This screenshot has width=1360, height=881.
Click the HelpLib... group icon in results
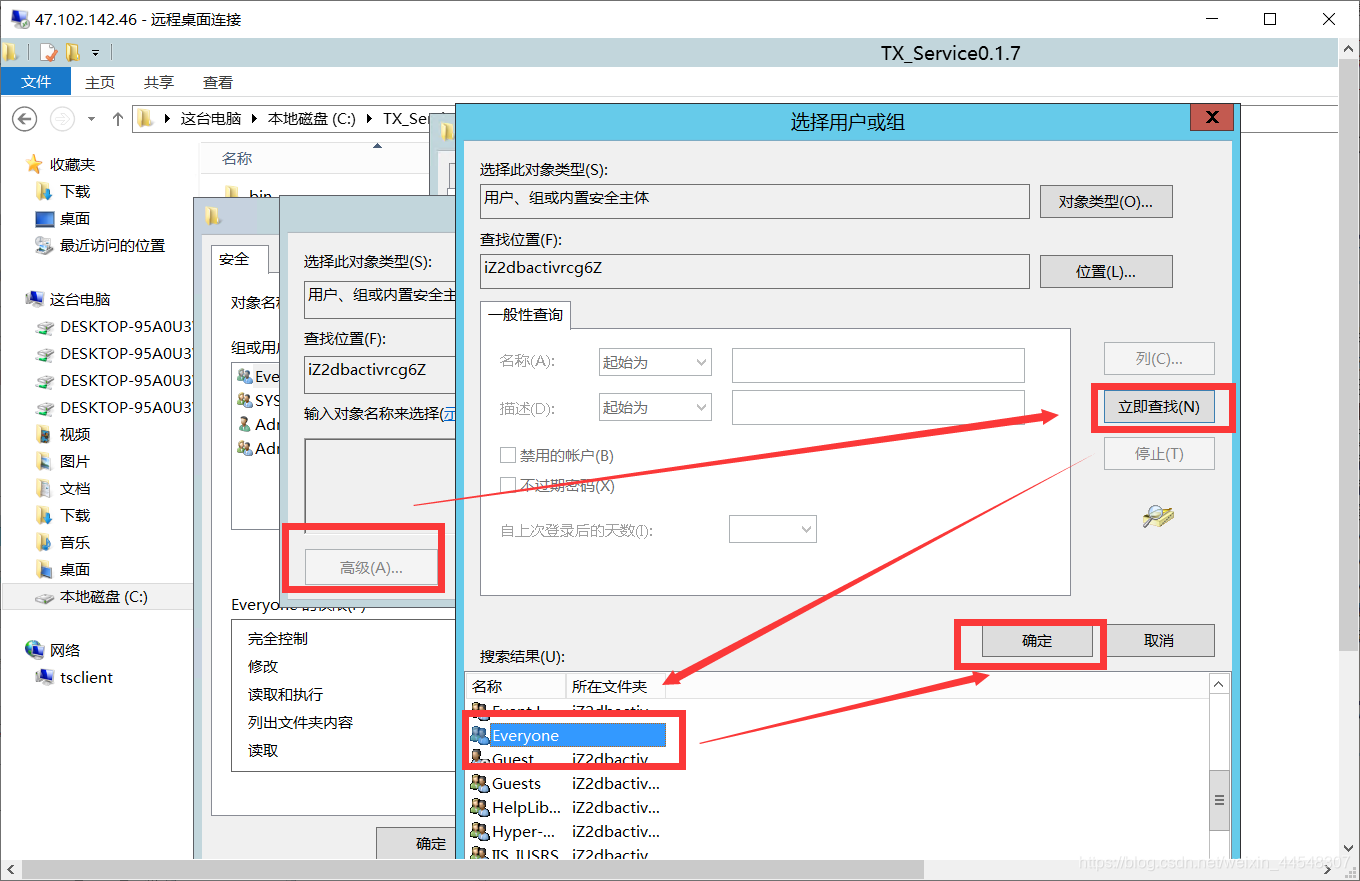point(479,807)
